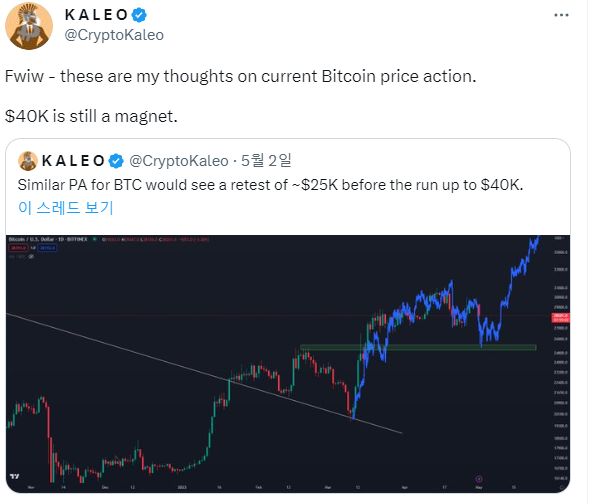Click KALEO's large profile avatar
The image size is (606, 504).
31,25
